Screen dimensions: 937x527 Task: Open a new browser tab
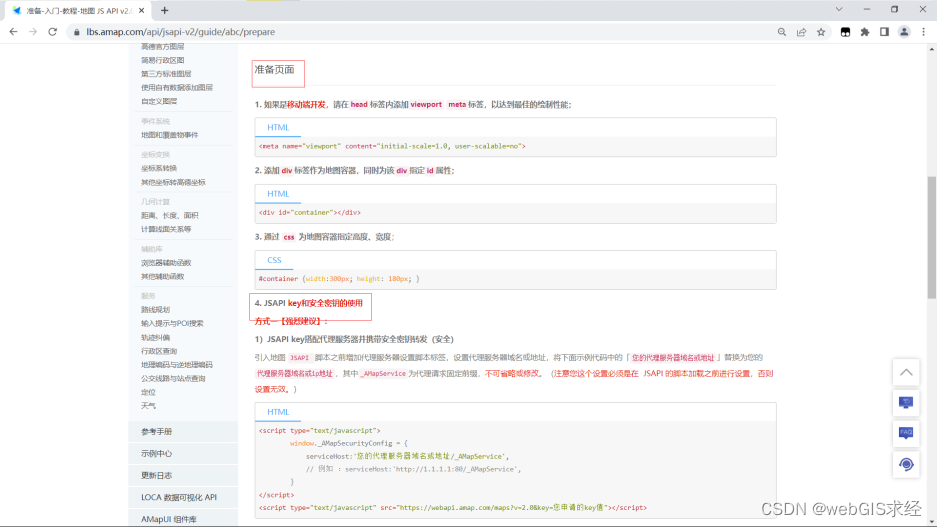(x=164, y=10)
